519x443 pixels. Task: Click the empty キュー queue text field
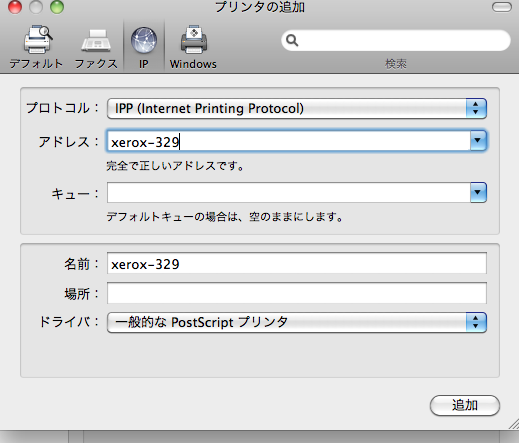tap(289, 192)
